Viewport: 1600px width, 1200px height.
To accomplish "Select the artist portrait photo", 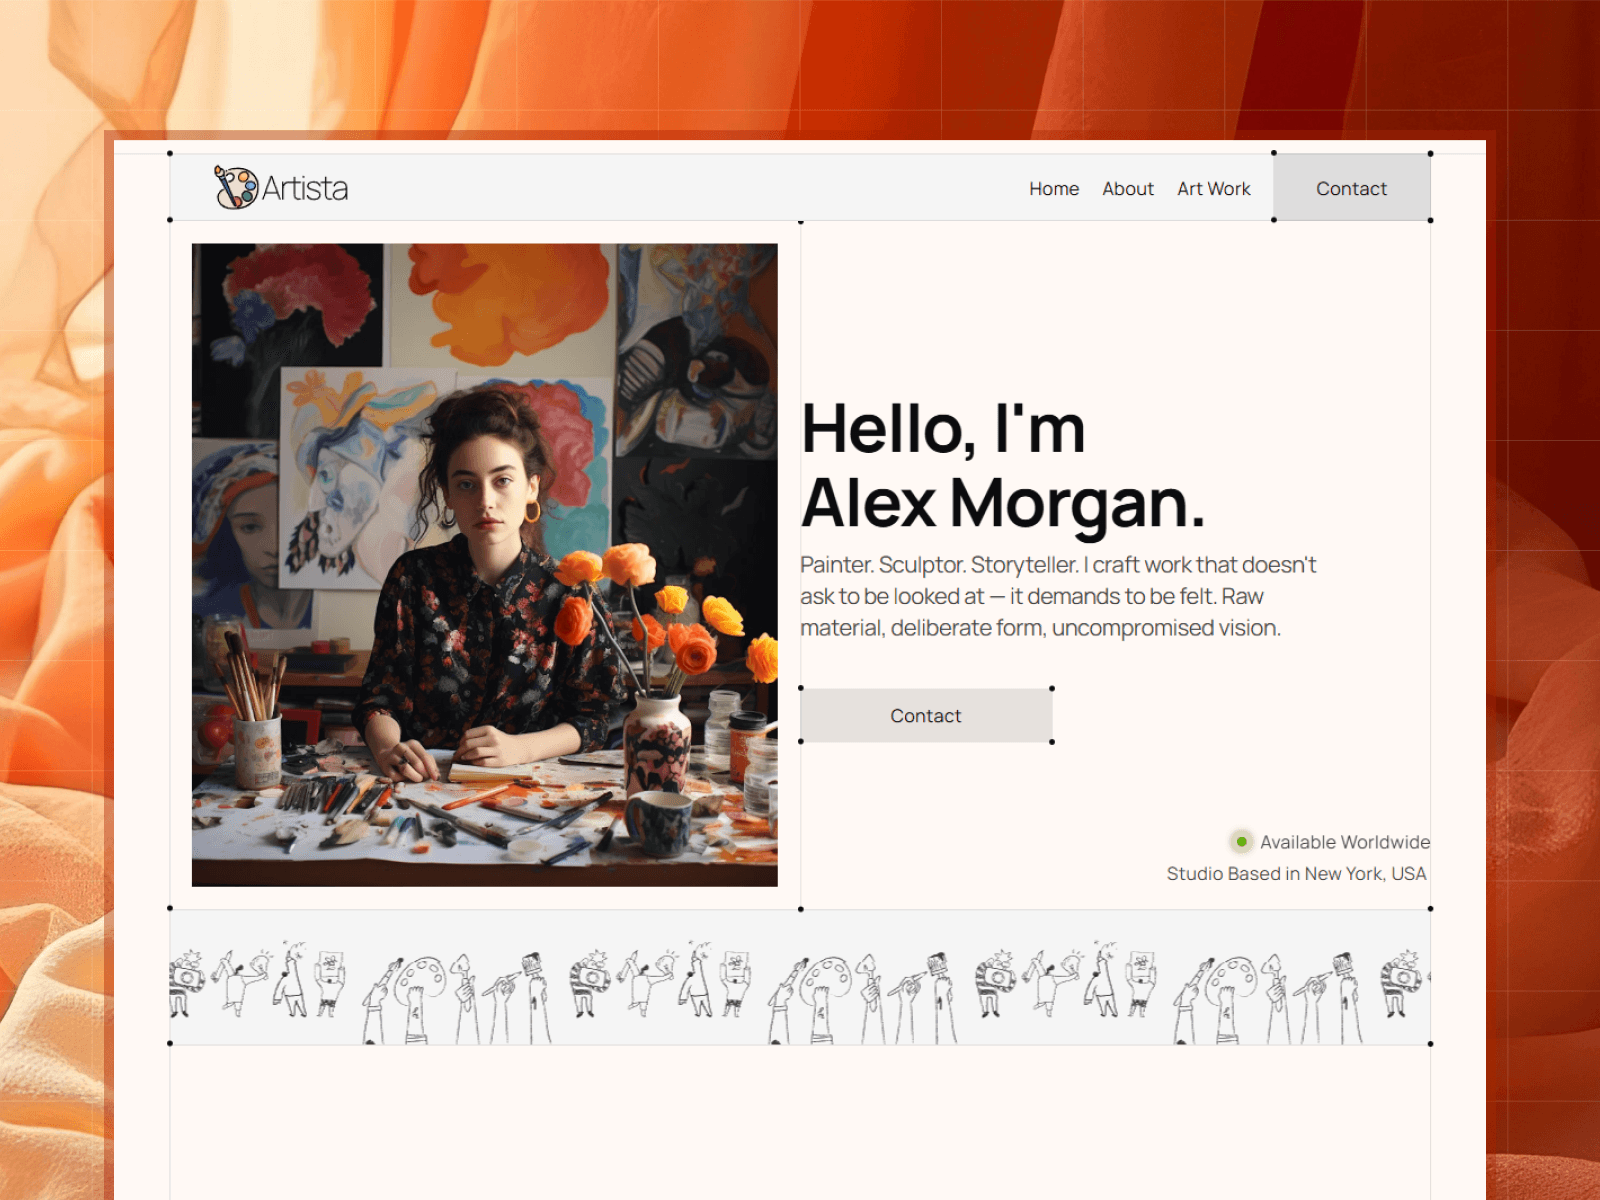I will tap(485, 565).
